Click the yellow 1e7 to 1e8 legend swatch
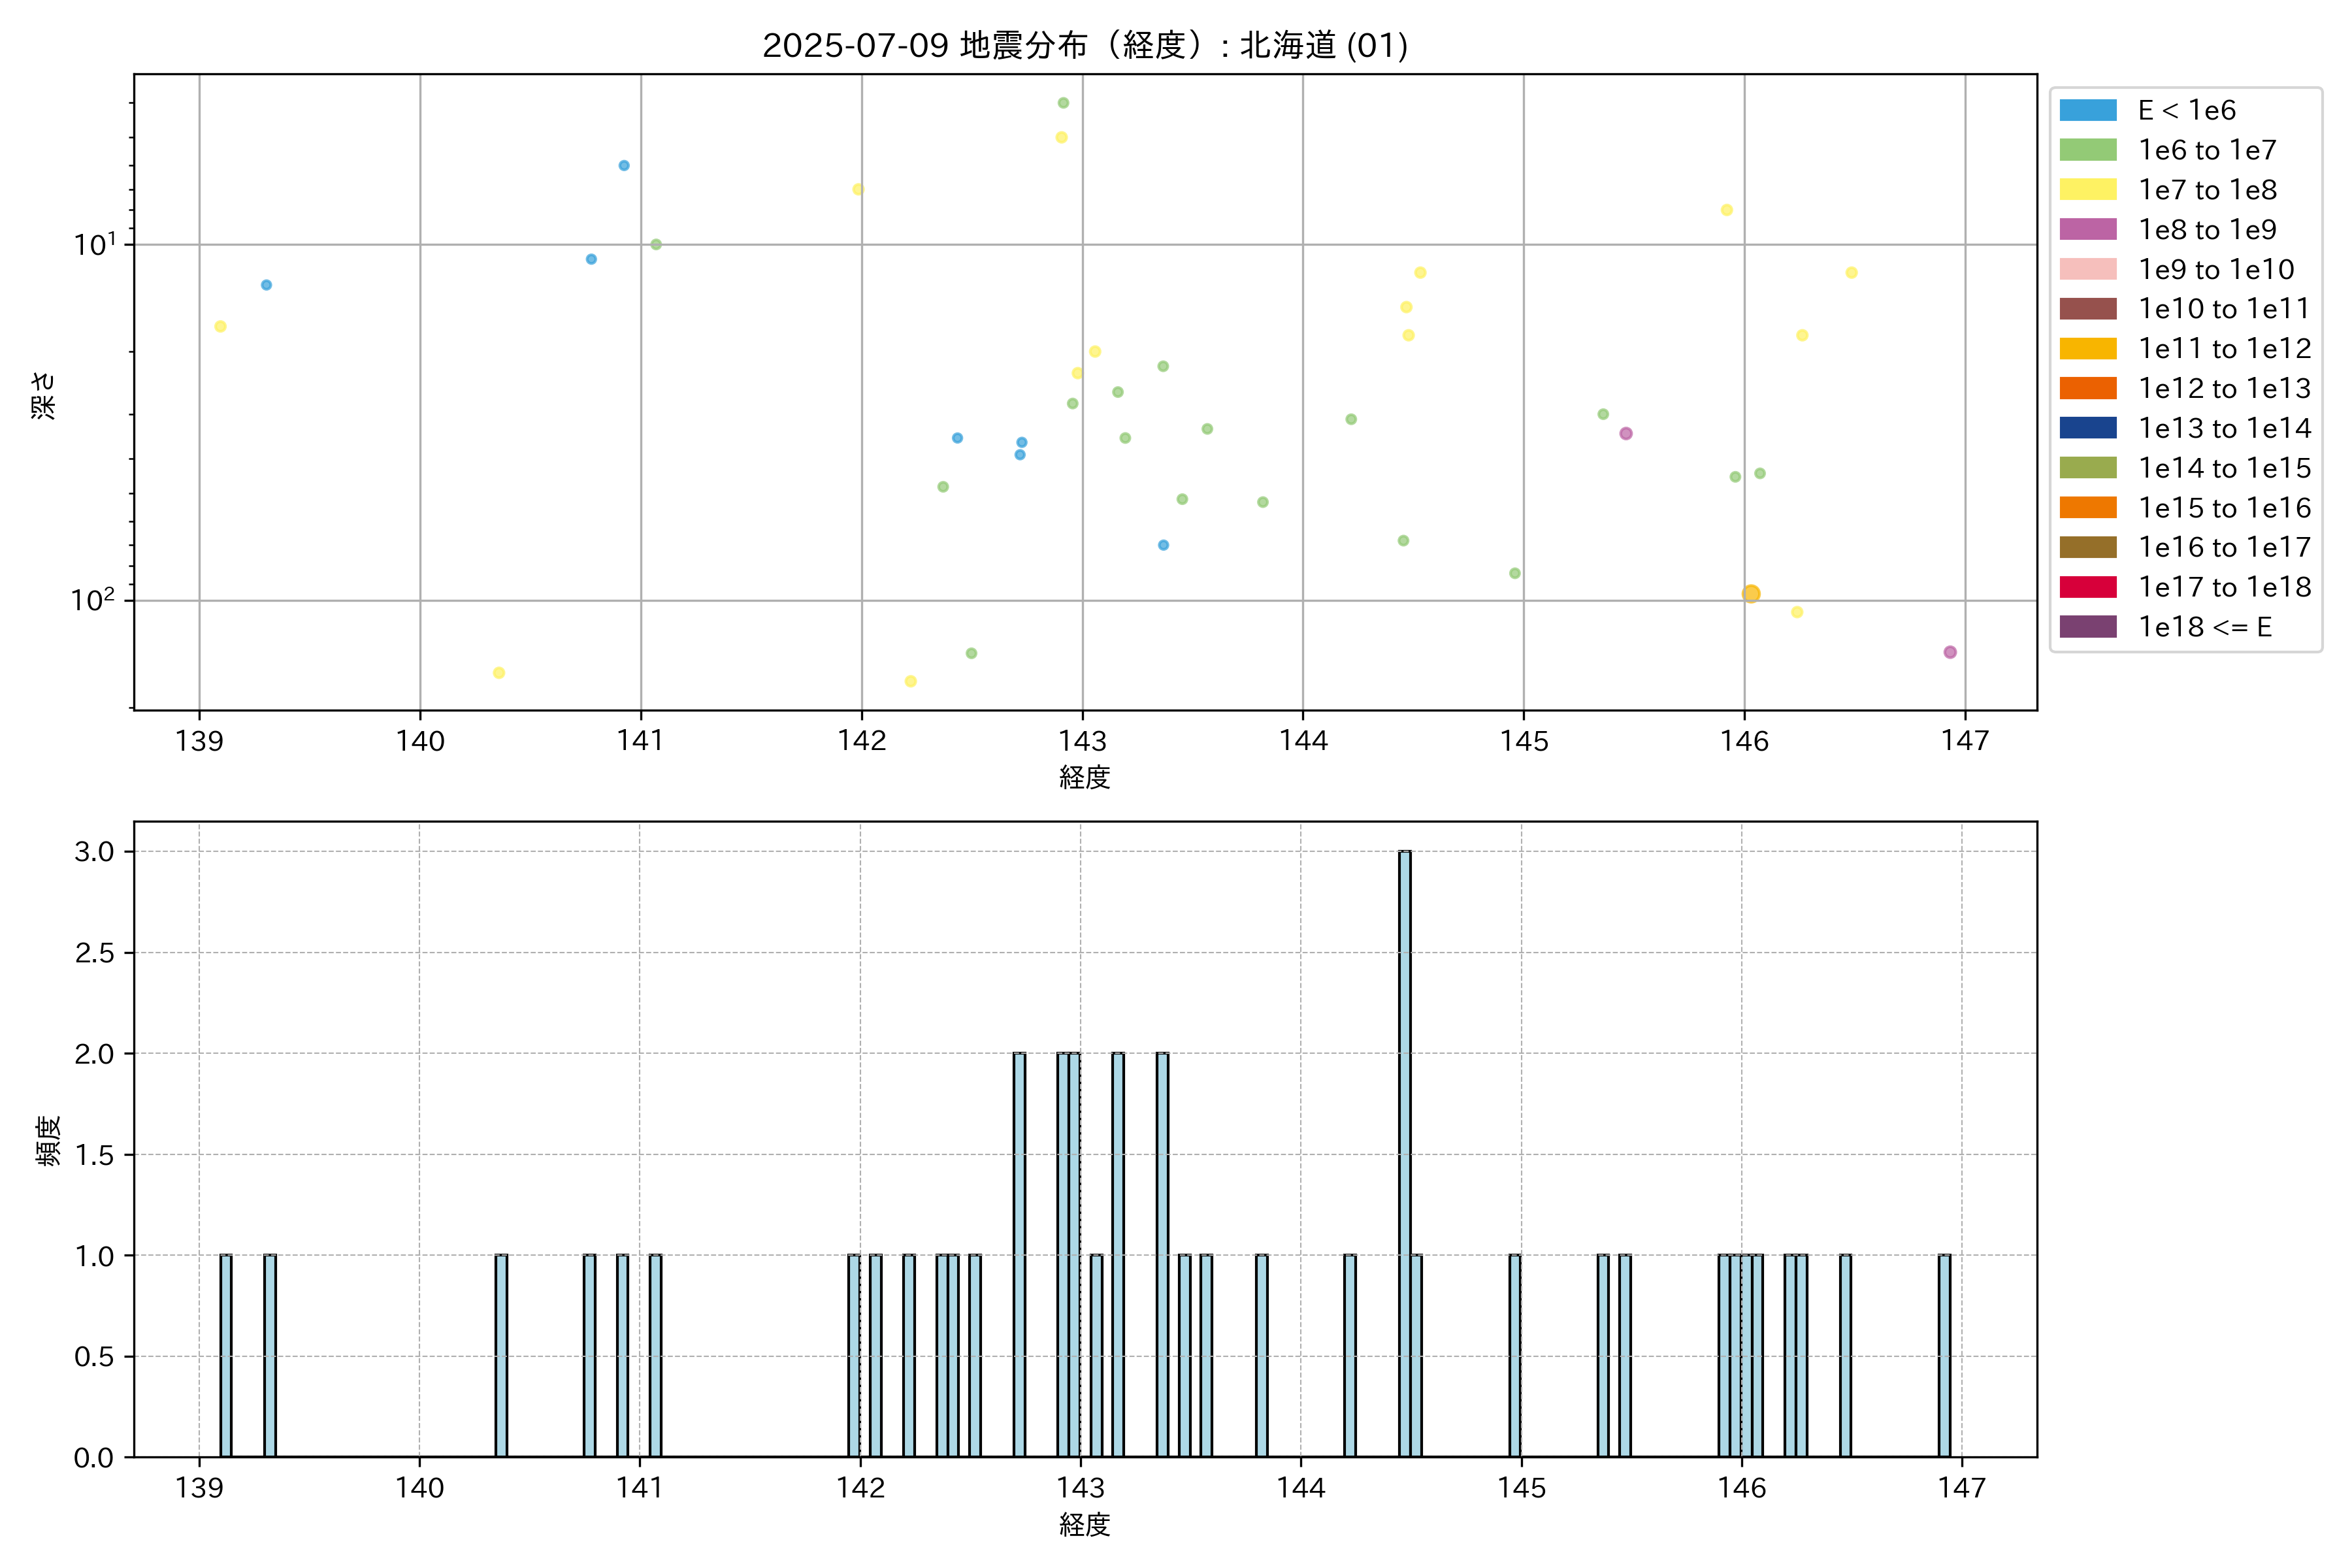Image resolution: width=2352 pixels, height=1568 pixels. coord(2087,190)
